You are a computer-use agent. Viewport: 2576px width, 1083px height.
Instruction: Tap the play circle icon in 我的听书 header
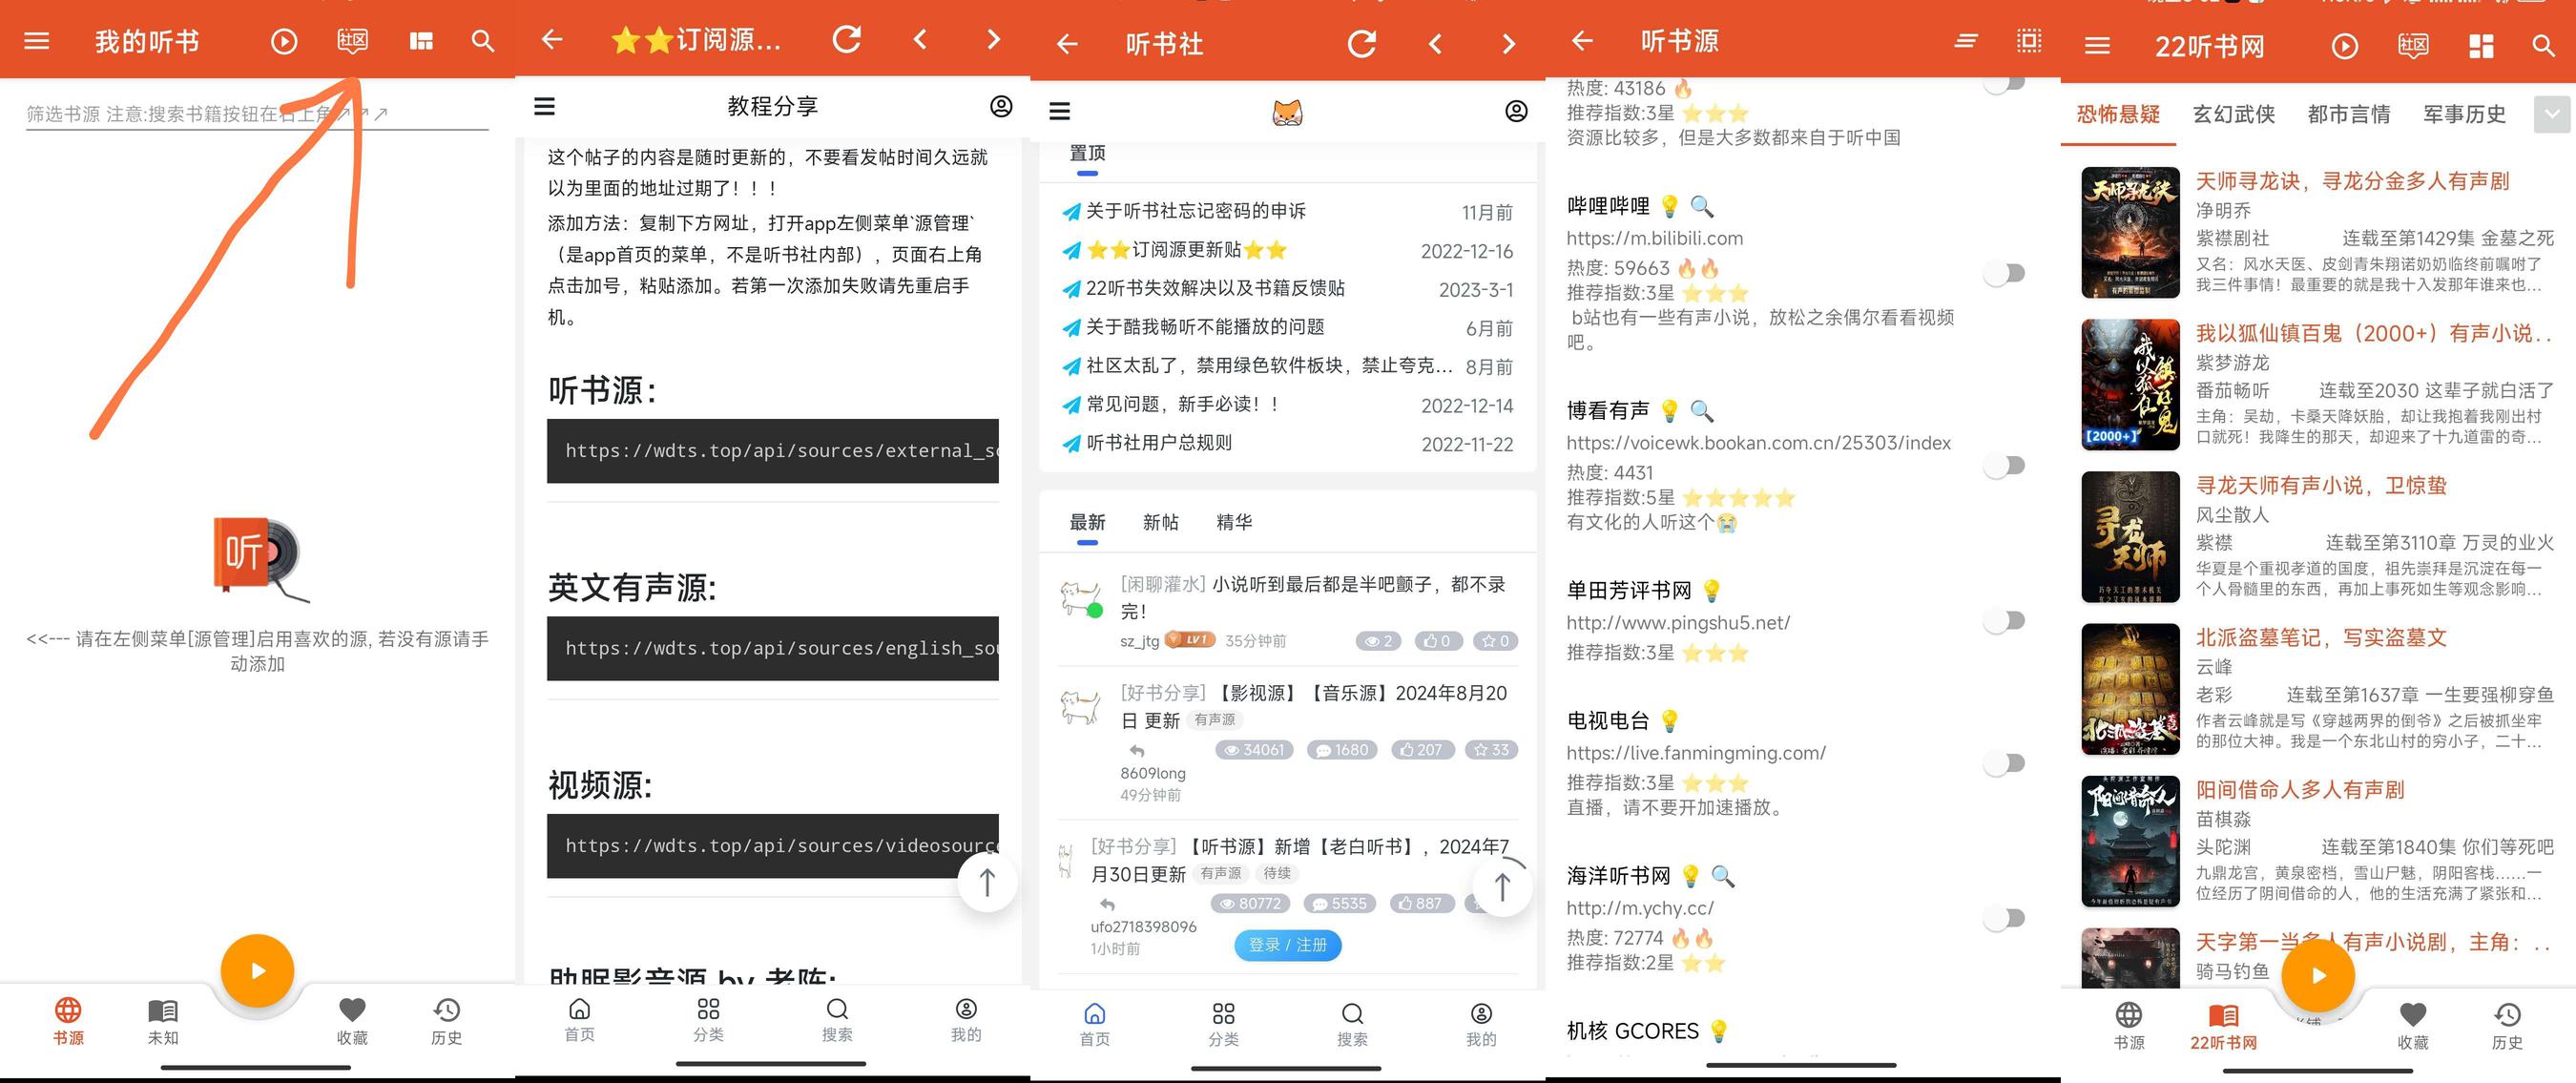(284, 41)
